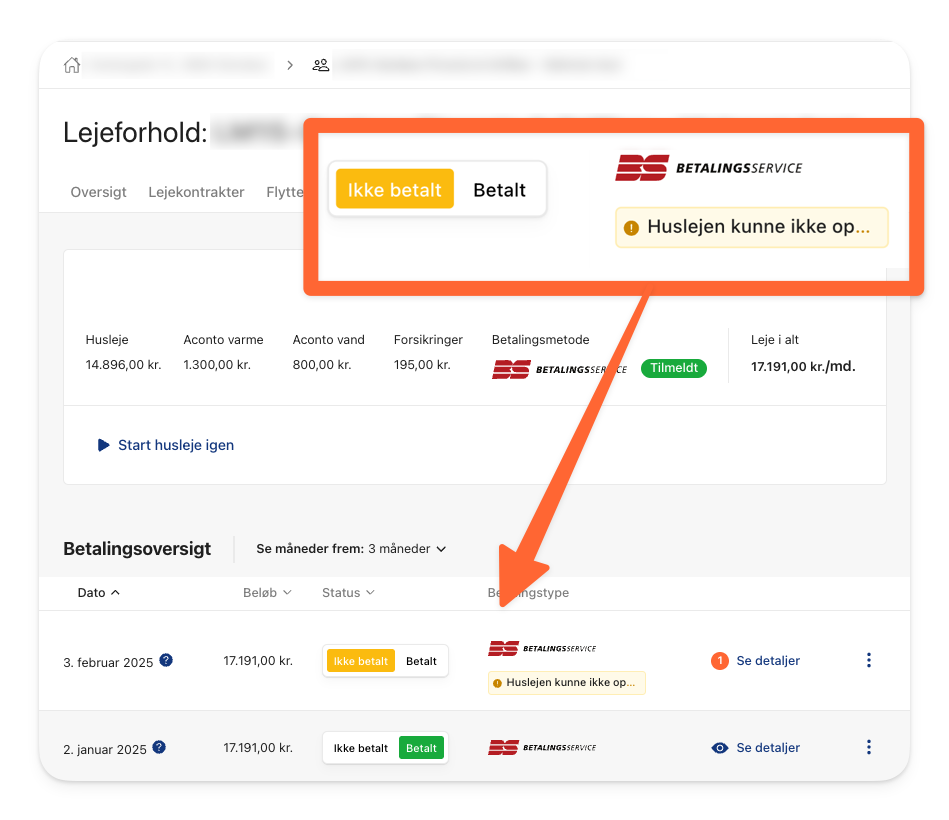
Task: Click the Betalingsservice logo under Betalingsmetode
Action: (559, 369)
